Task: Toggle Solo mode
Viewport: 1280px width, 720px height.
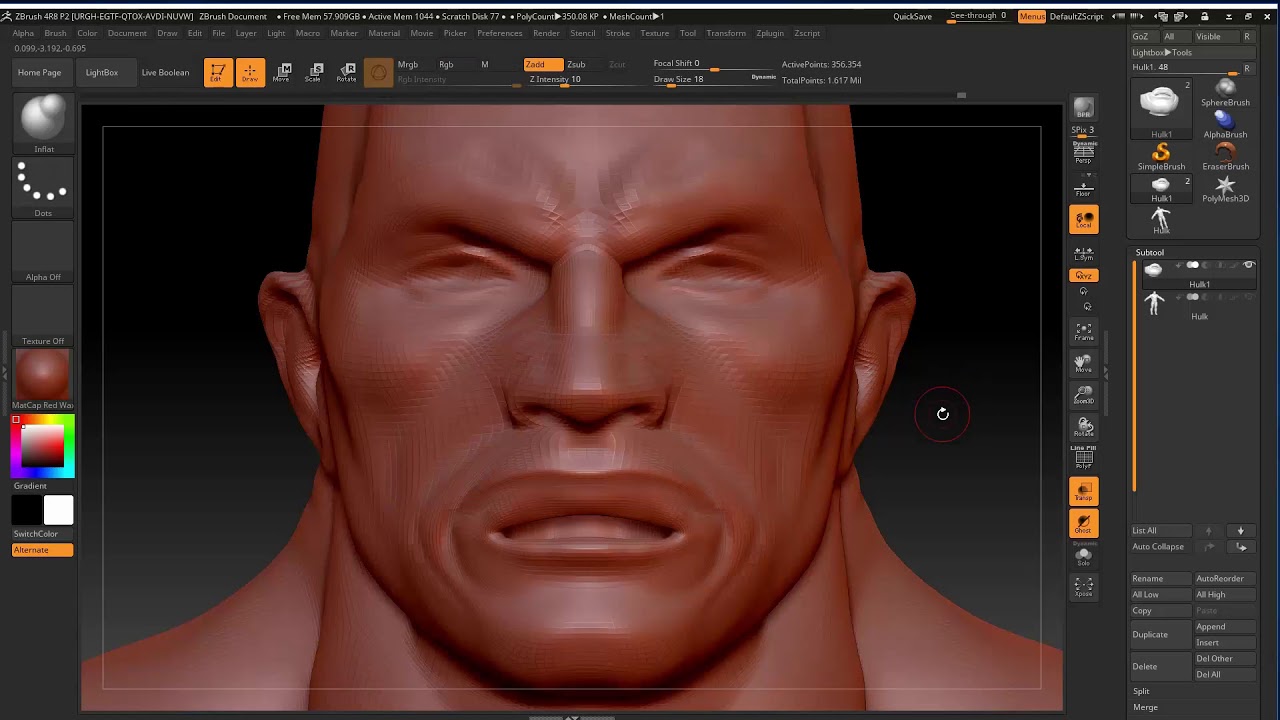Action: pos(1084,556)
